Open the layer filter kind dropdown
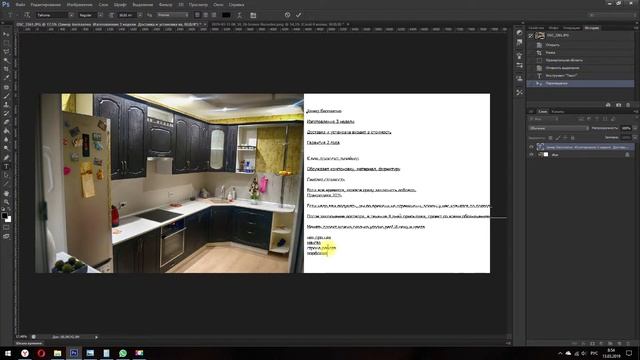 (x=544, y=119)
